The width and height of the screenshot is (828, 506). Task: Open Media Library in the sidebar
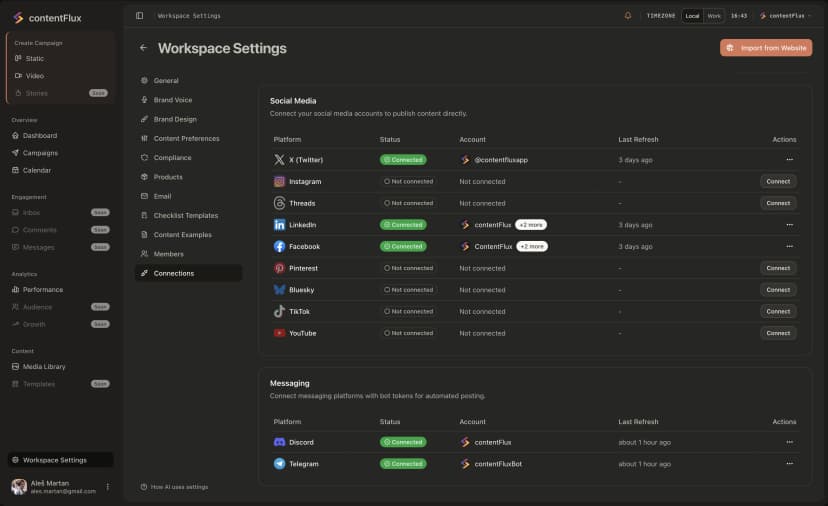[x=44, y=367]
